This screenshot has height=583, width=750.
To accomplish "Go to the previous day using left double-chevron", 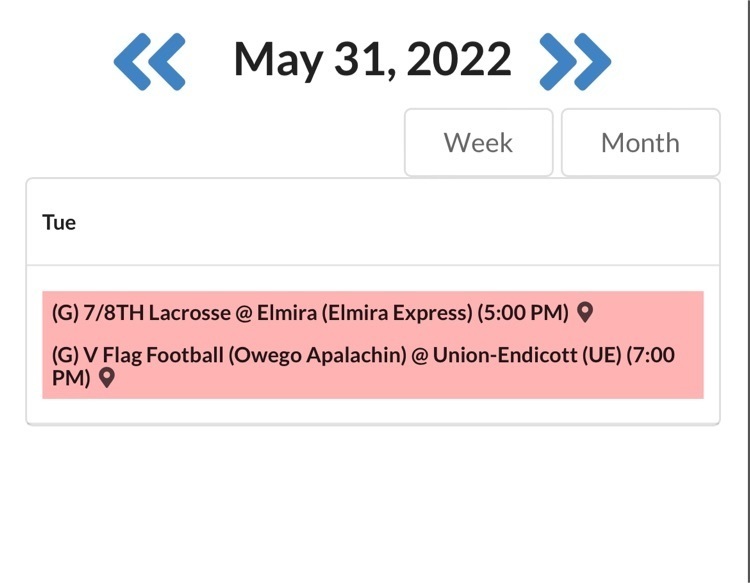I will (x=149, y=60).
